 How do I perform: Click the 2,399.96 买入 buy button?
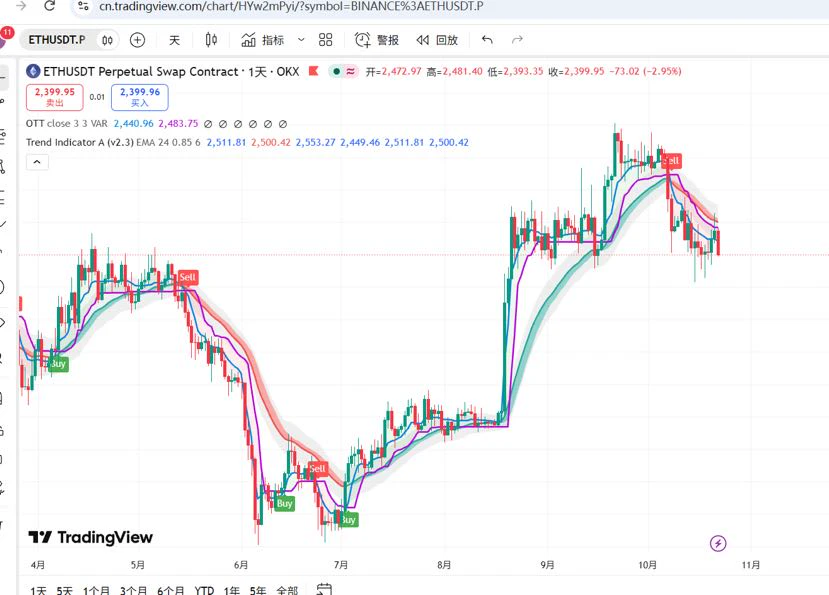click(140, 97)
